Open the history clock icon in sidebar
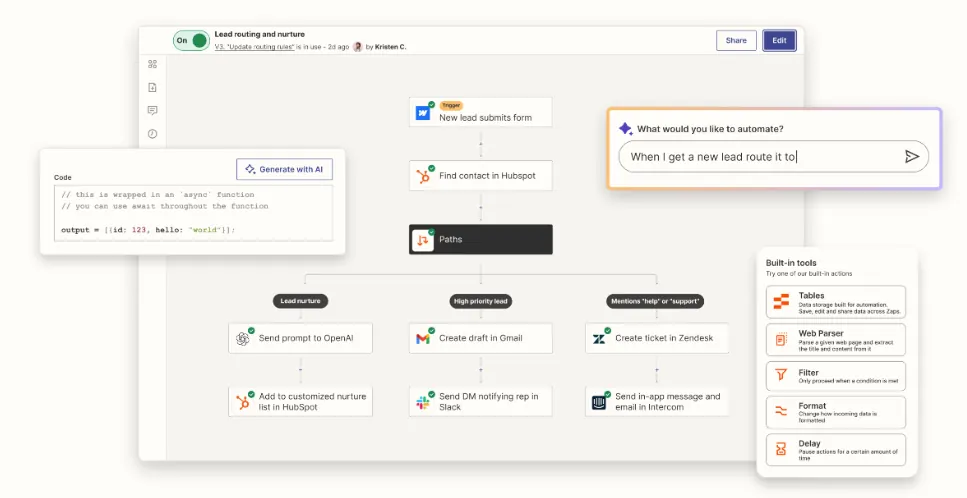Screen dimensions: 967x498 (x=152, y=134)
